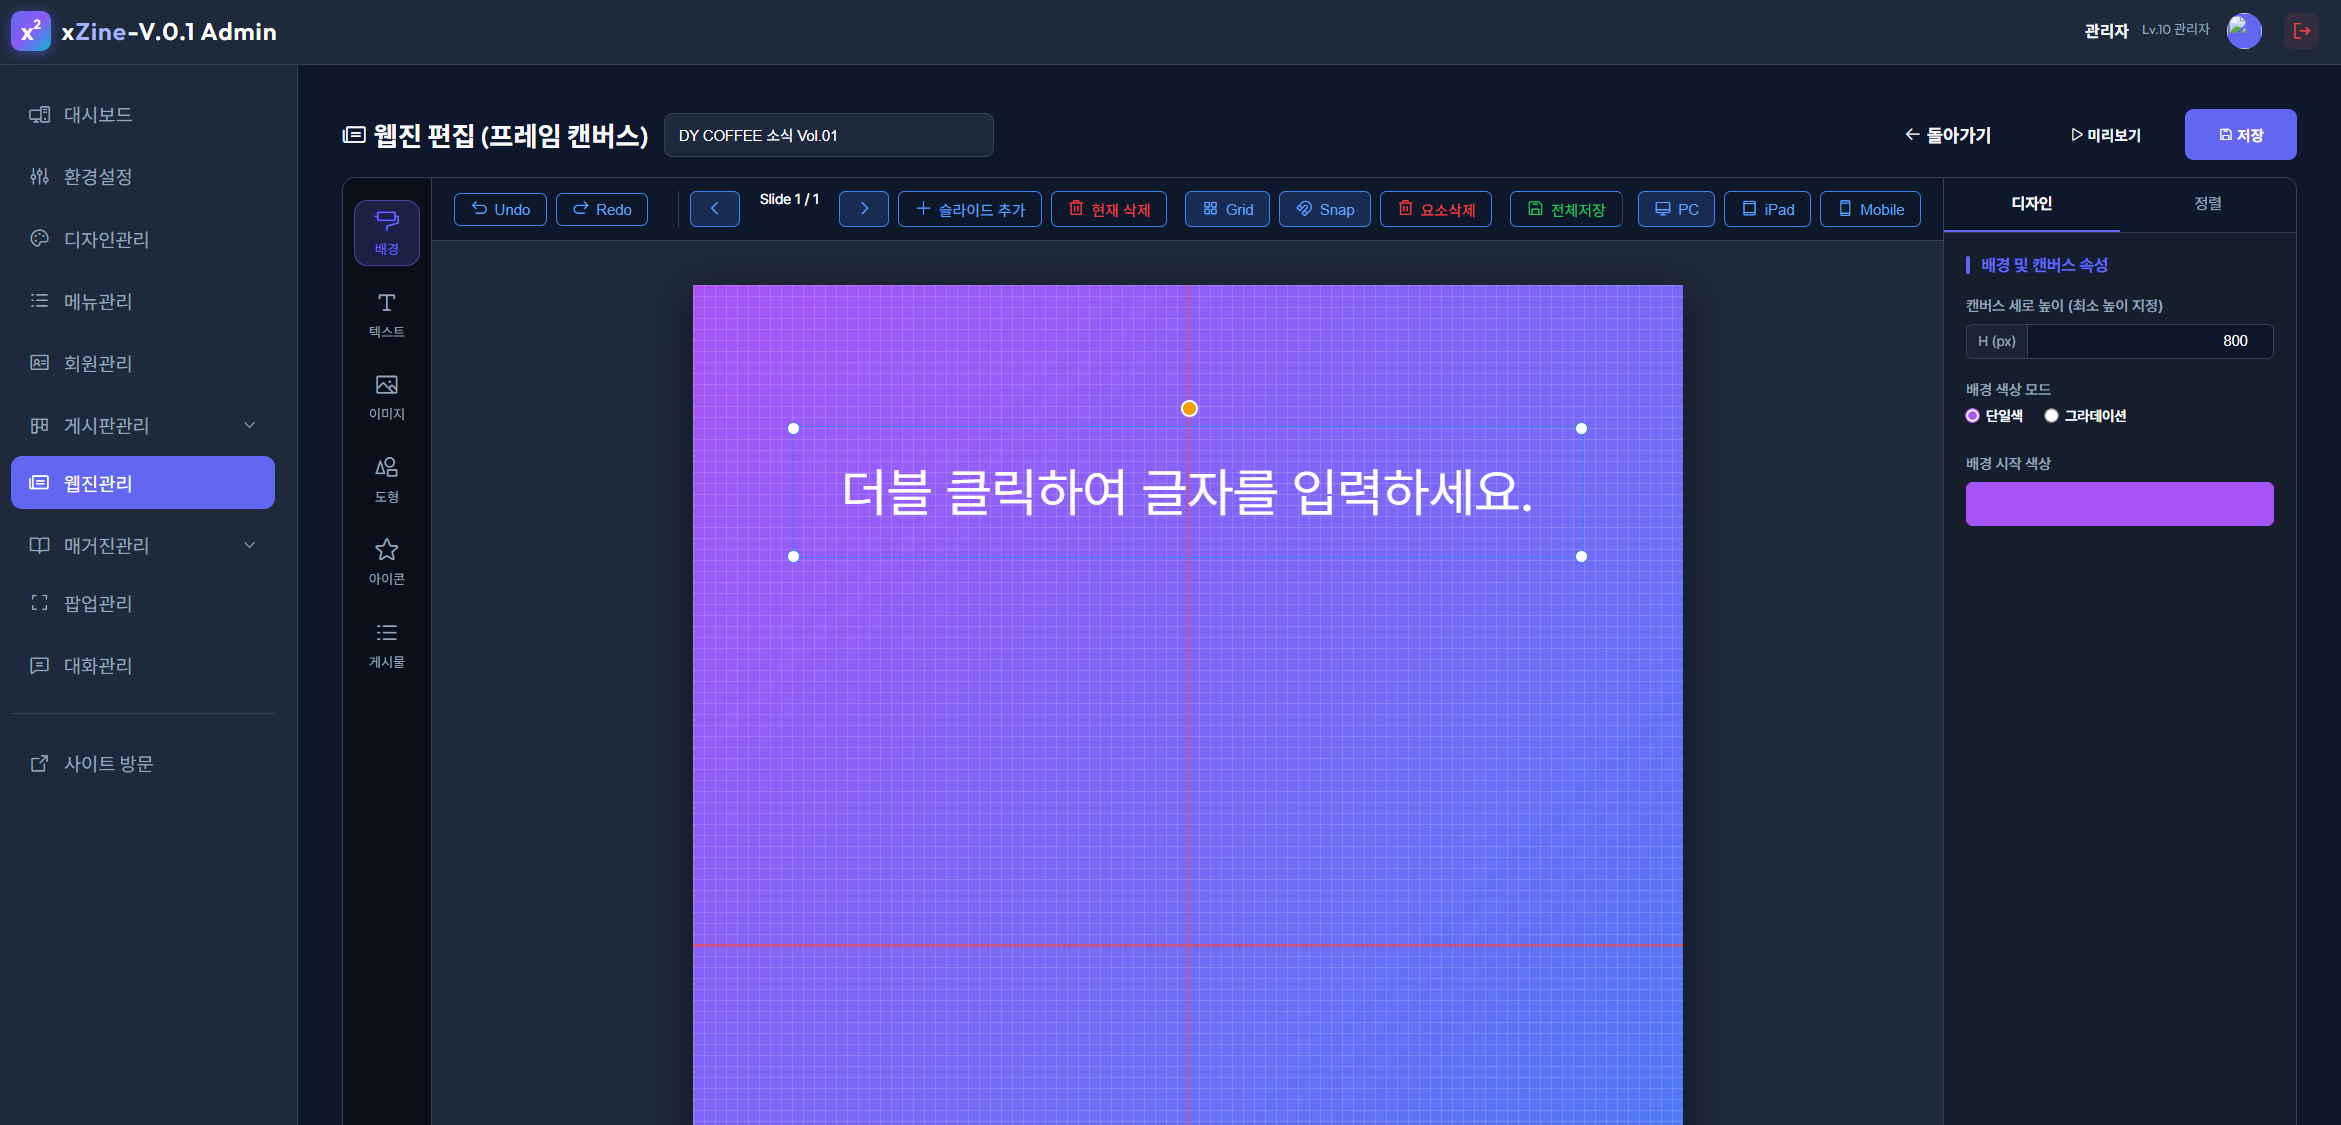2341x1125 pixels.
Task: Click the 배경 및 캔버스 속성 heading
Action: 2044,265
